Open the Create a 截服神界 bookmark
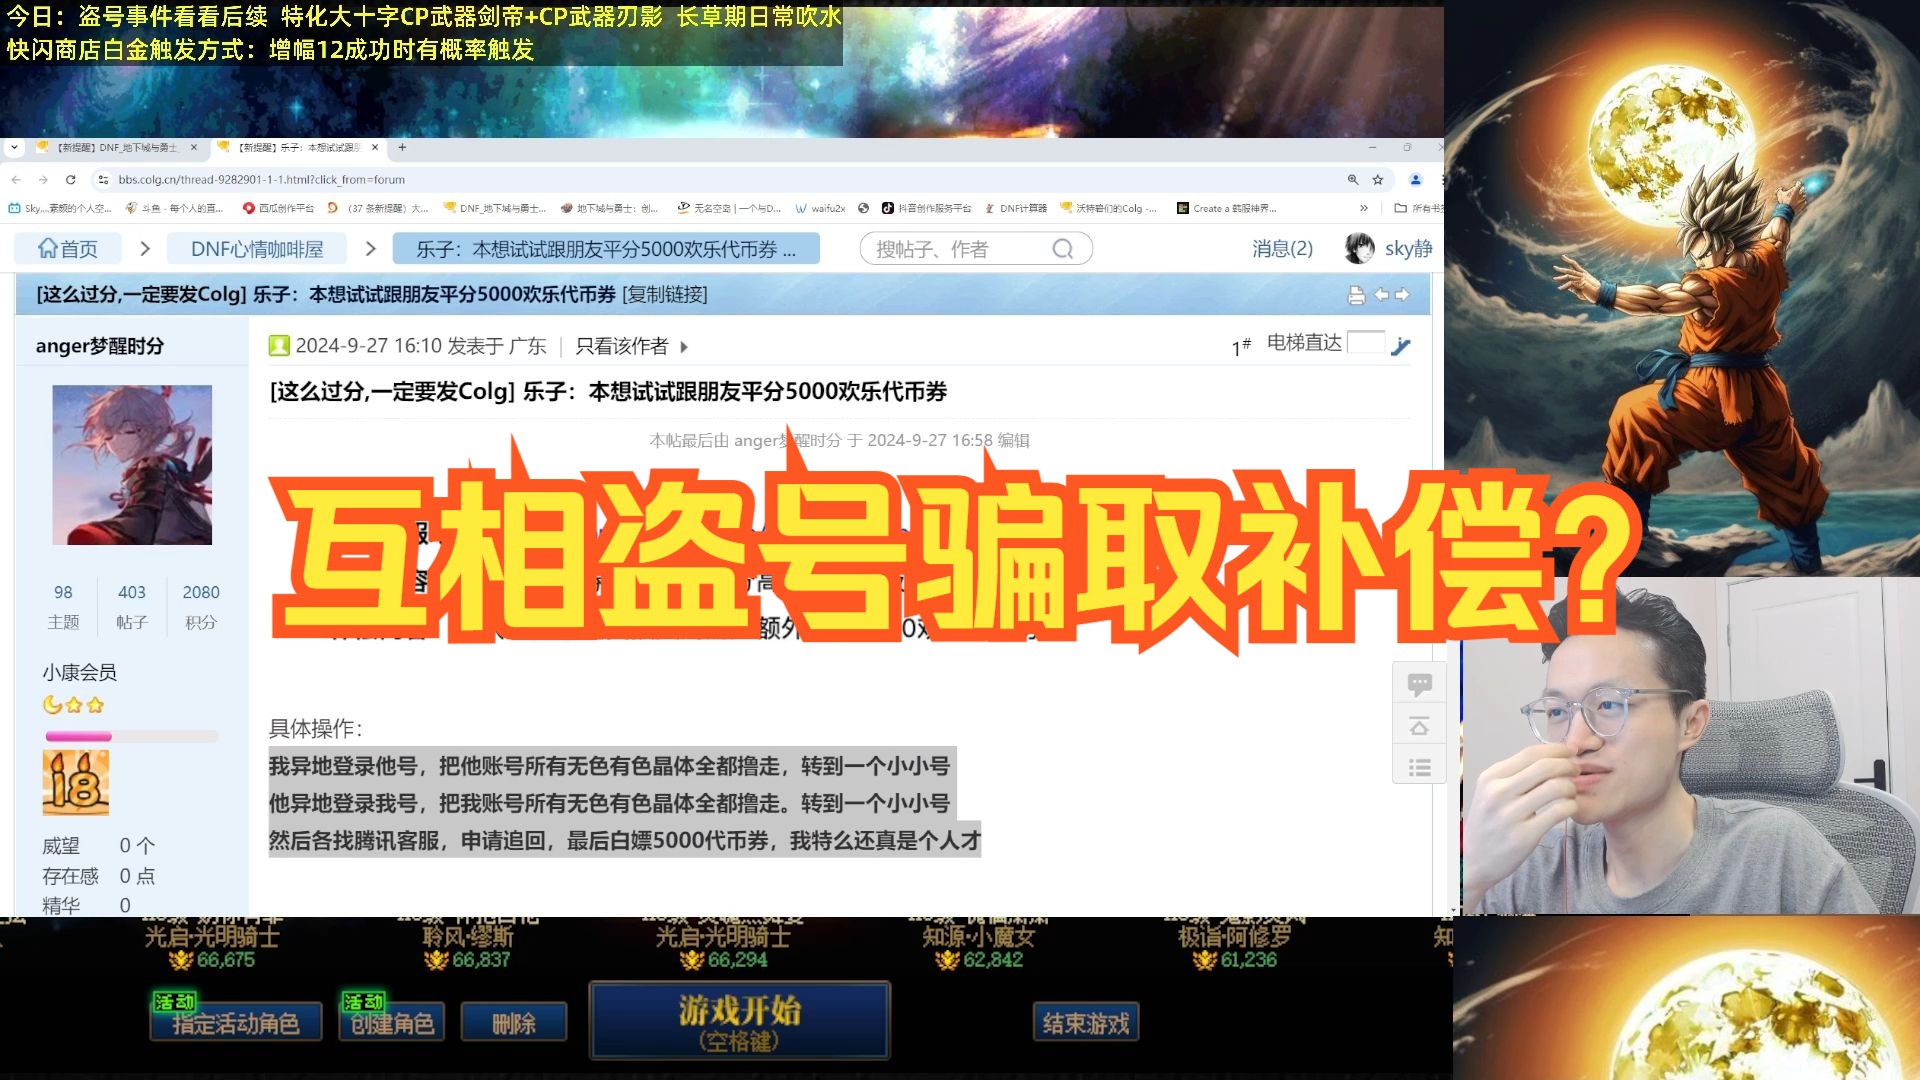This screenshot has width=1920, height=1080. pos(1227,209)
